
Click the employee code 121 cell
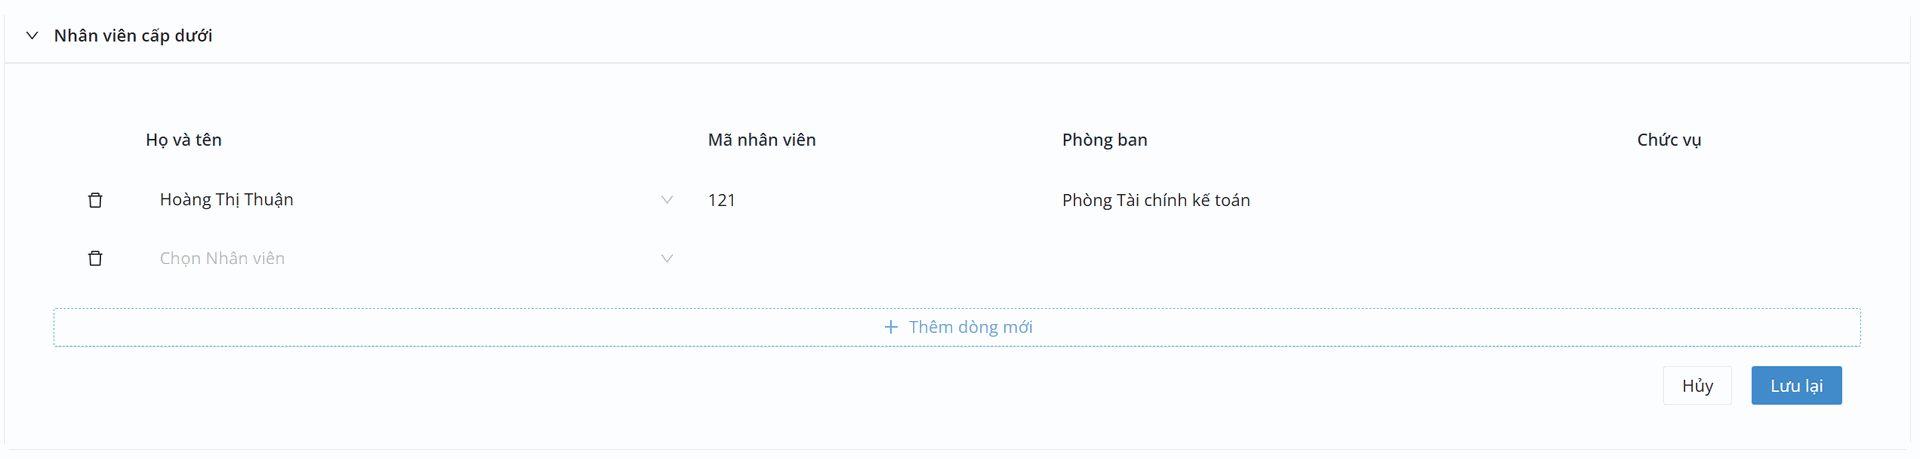tap(722, 200)
